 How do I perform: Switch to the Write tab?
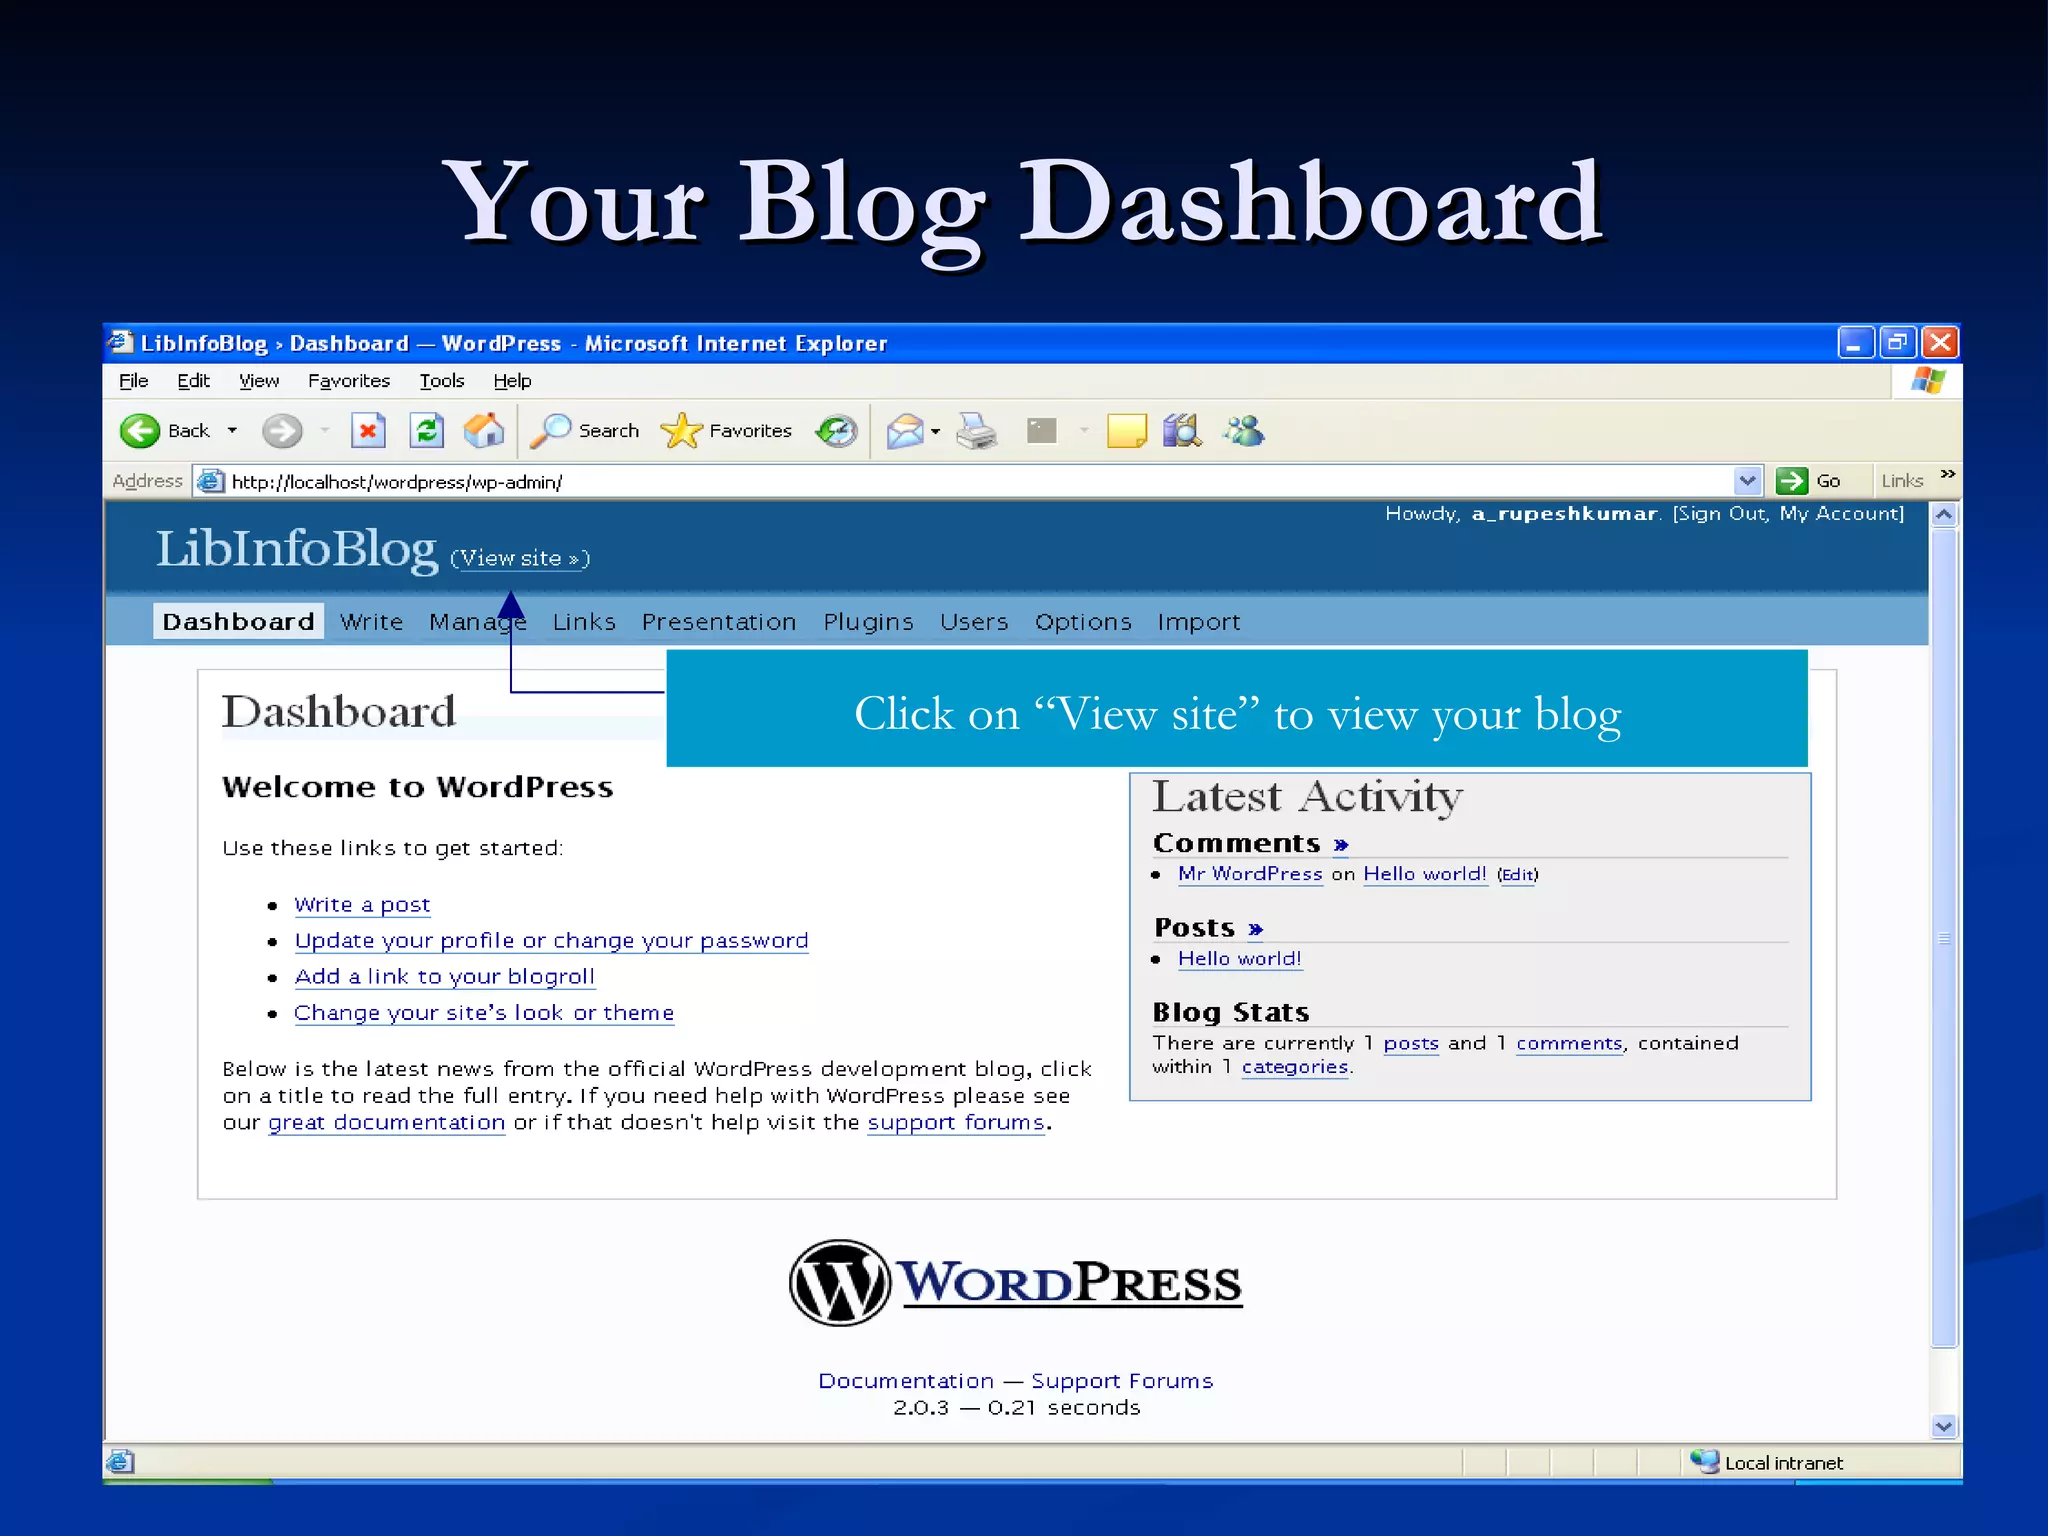pos(371,621)
